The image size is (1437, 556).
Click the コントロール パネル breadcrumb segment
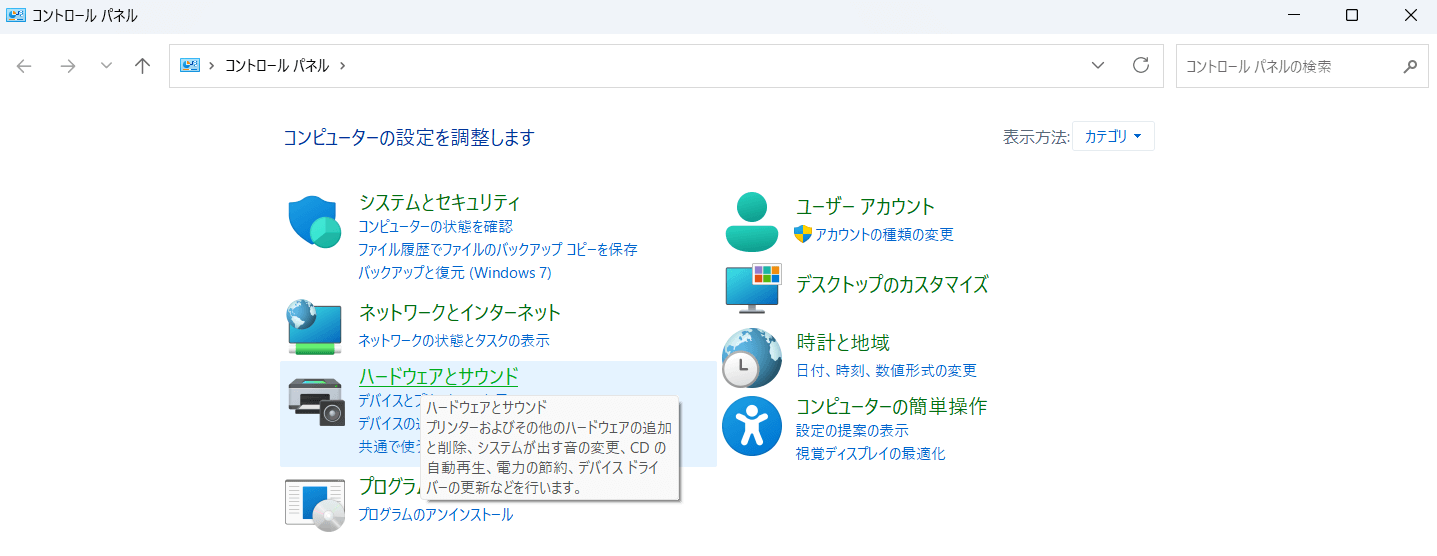click(x=276, y=66)
